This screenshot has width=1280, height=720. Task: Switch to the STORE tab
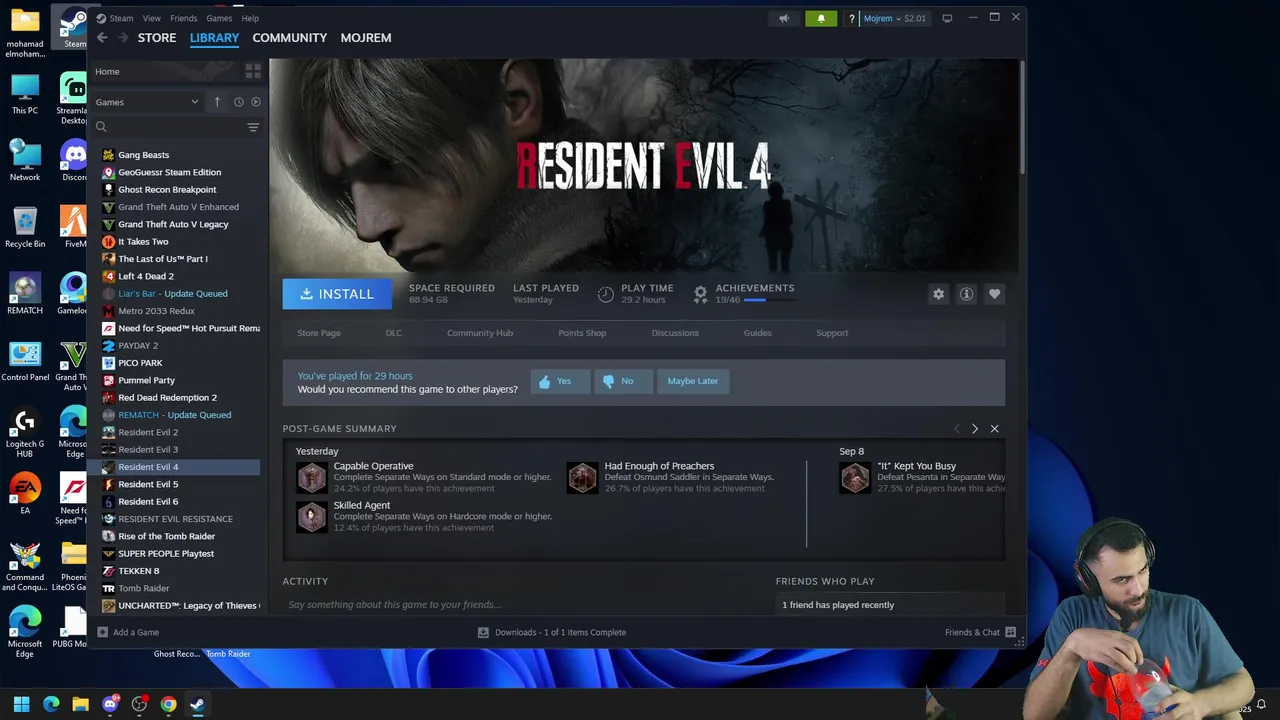click(157, 38)
